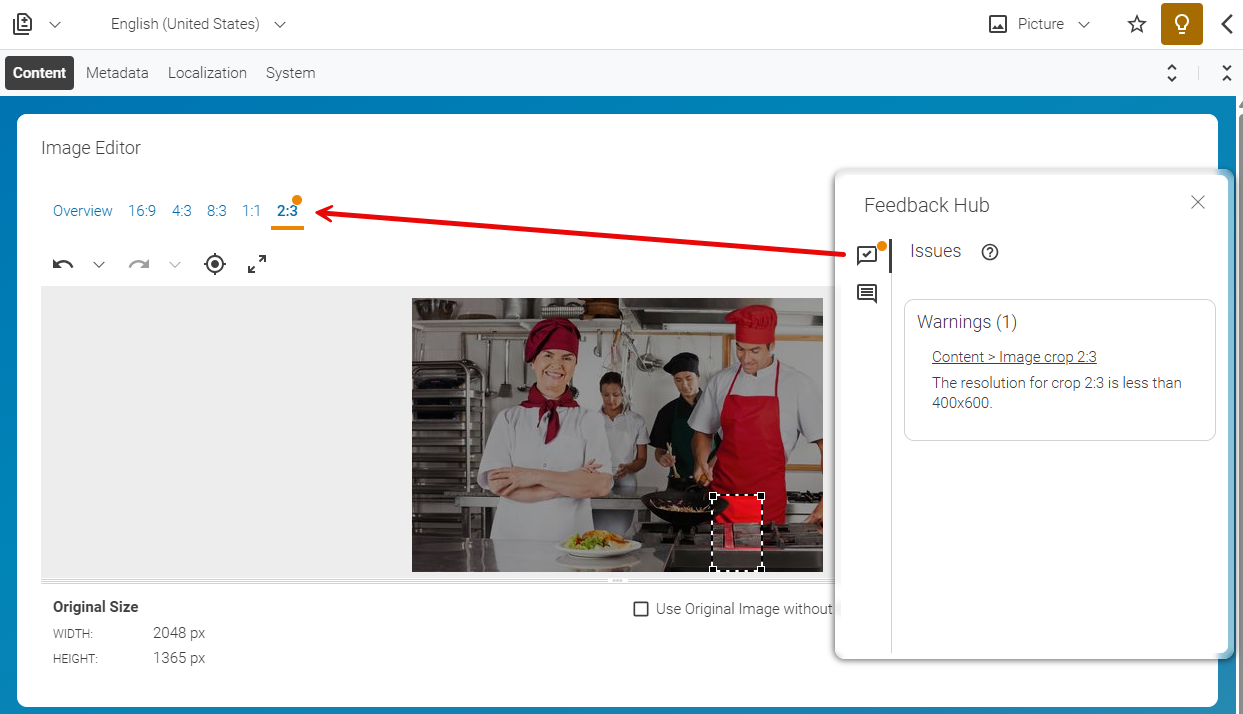The image size is (1243, 714).
Task: Select the 16:9 crop variant
Action: tap(142, 211)
